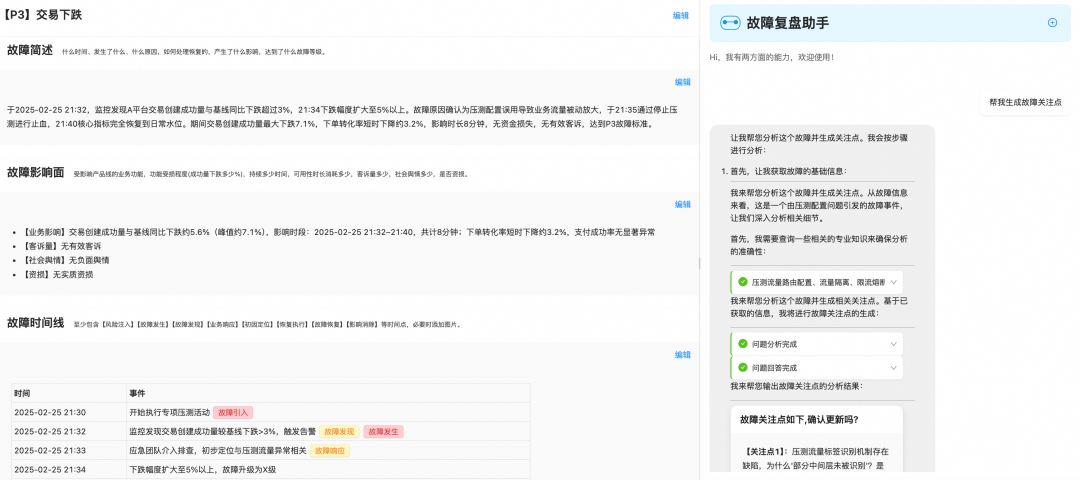1080x480 pixels.
Task: Click the divider handle between the two panels
Action: (700, 263)
